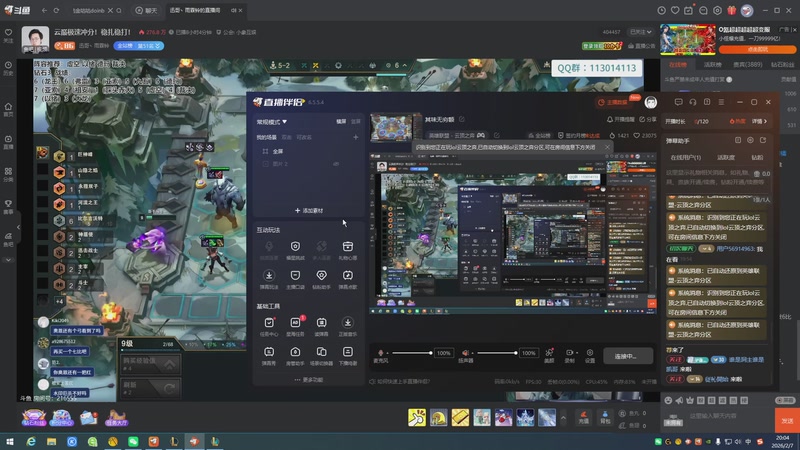Select the 活跃度 tab in 弹幕助手
Viewport: 800px width, 450px height.
(x=726, y=158)
